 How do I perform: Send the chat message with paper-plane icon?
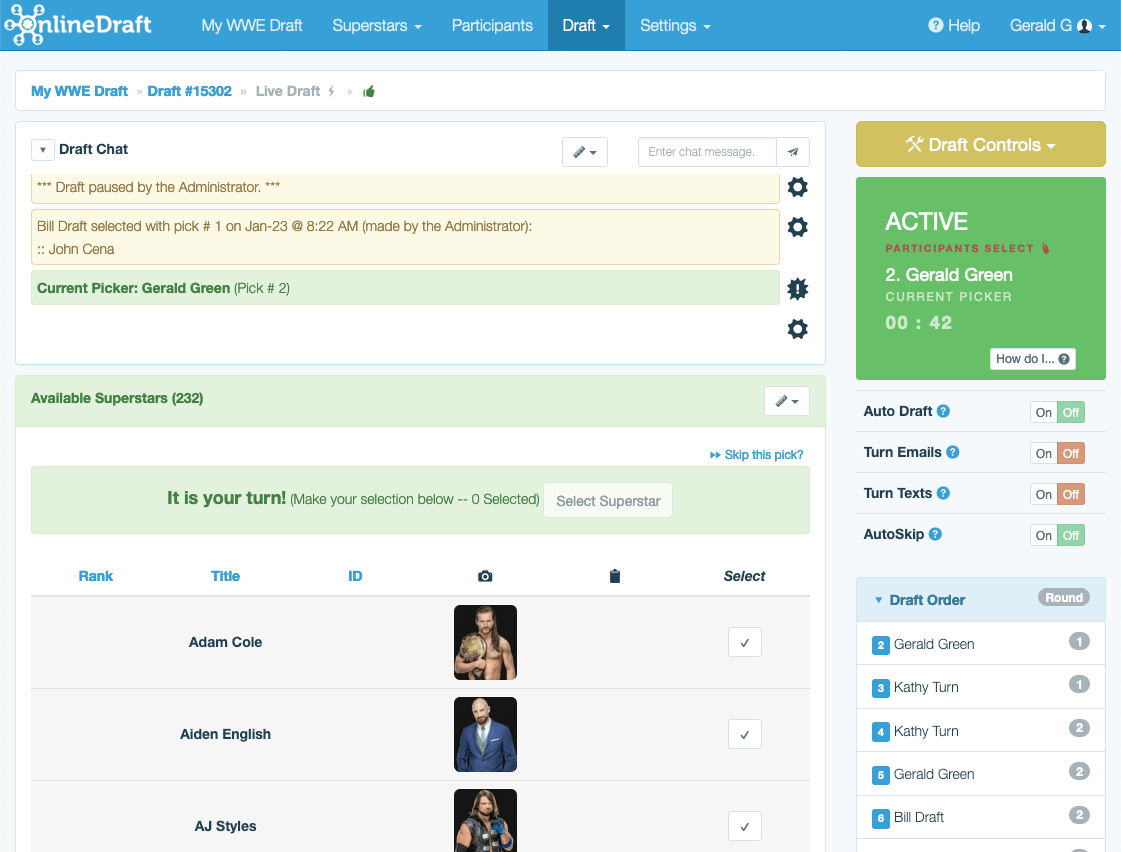coord(793,152)
